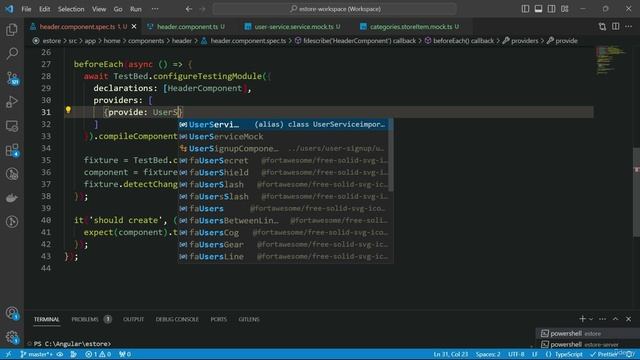This screenshot has width=640, height=360.
Task: Select faUserShield suggestion
Action: [284, 172]
